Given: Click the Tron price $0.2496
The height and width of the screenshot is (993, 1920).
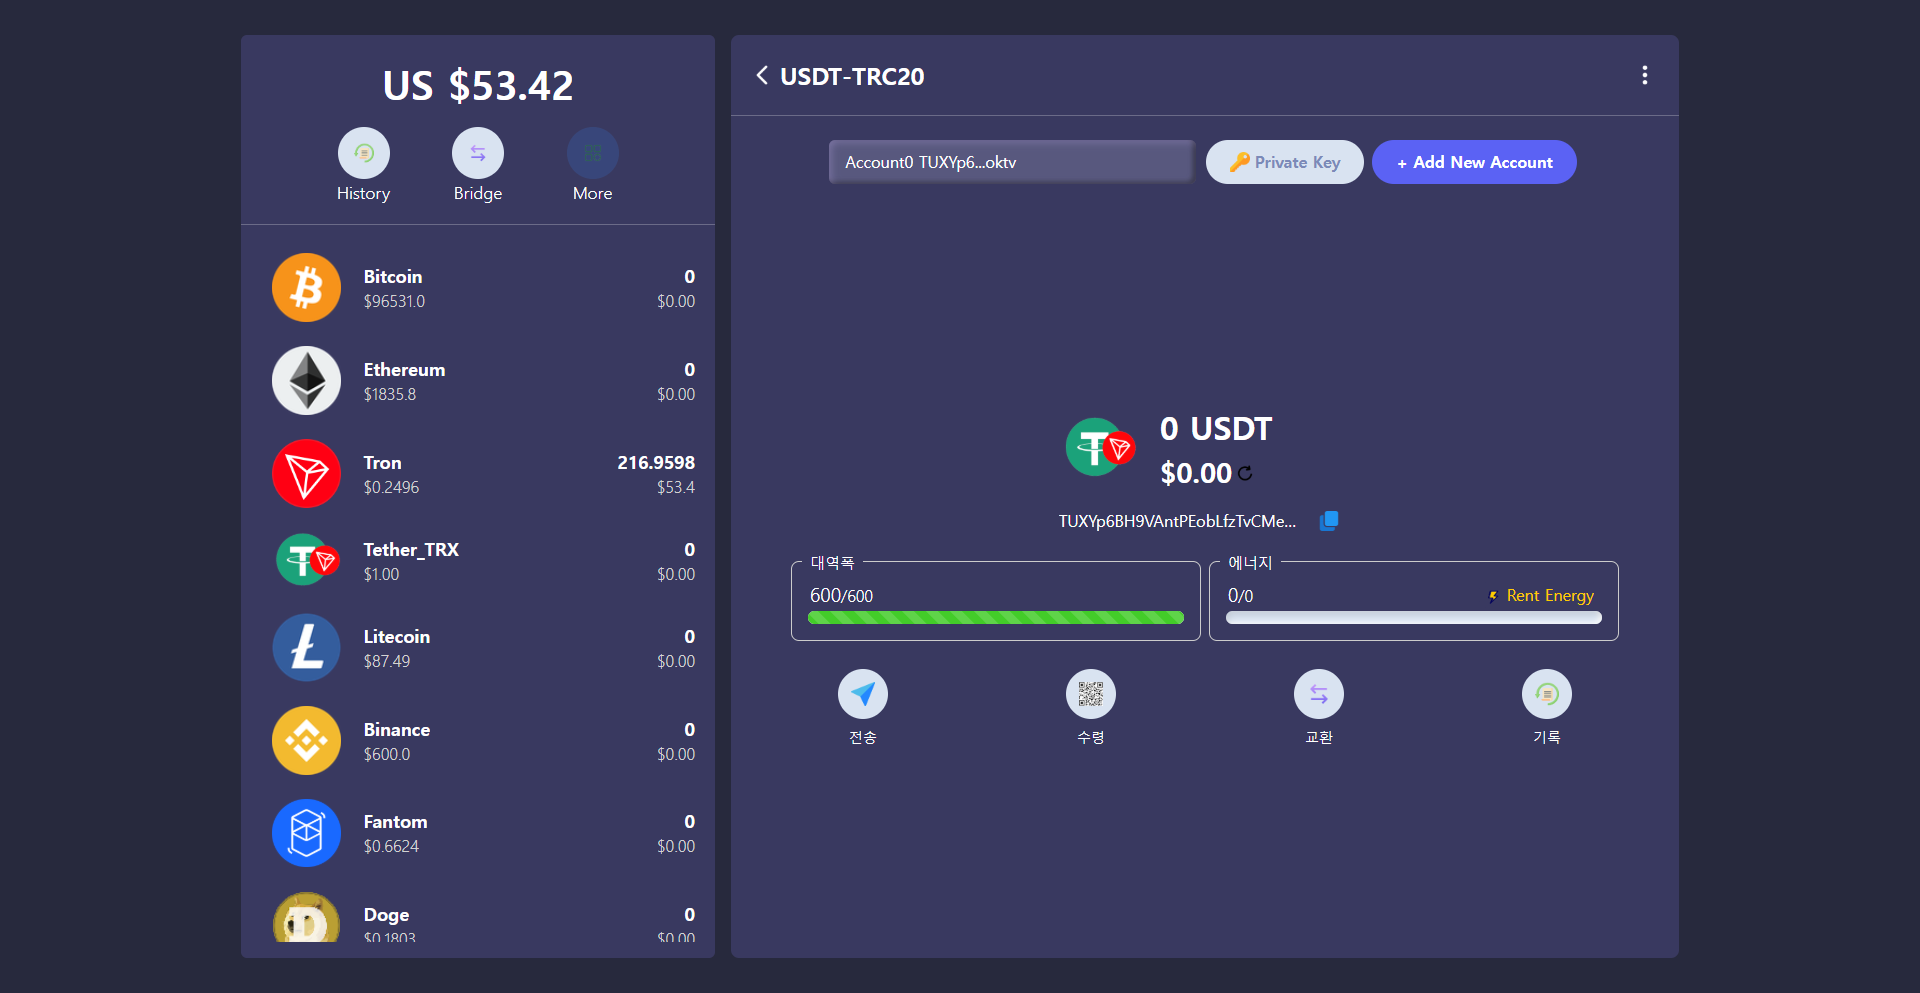Looking at the screenshot, I should [391, 487].
